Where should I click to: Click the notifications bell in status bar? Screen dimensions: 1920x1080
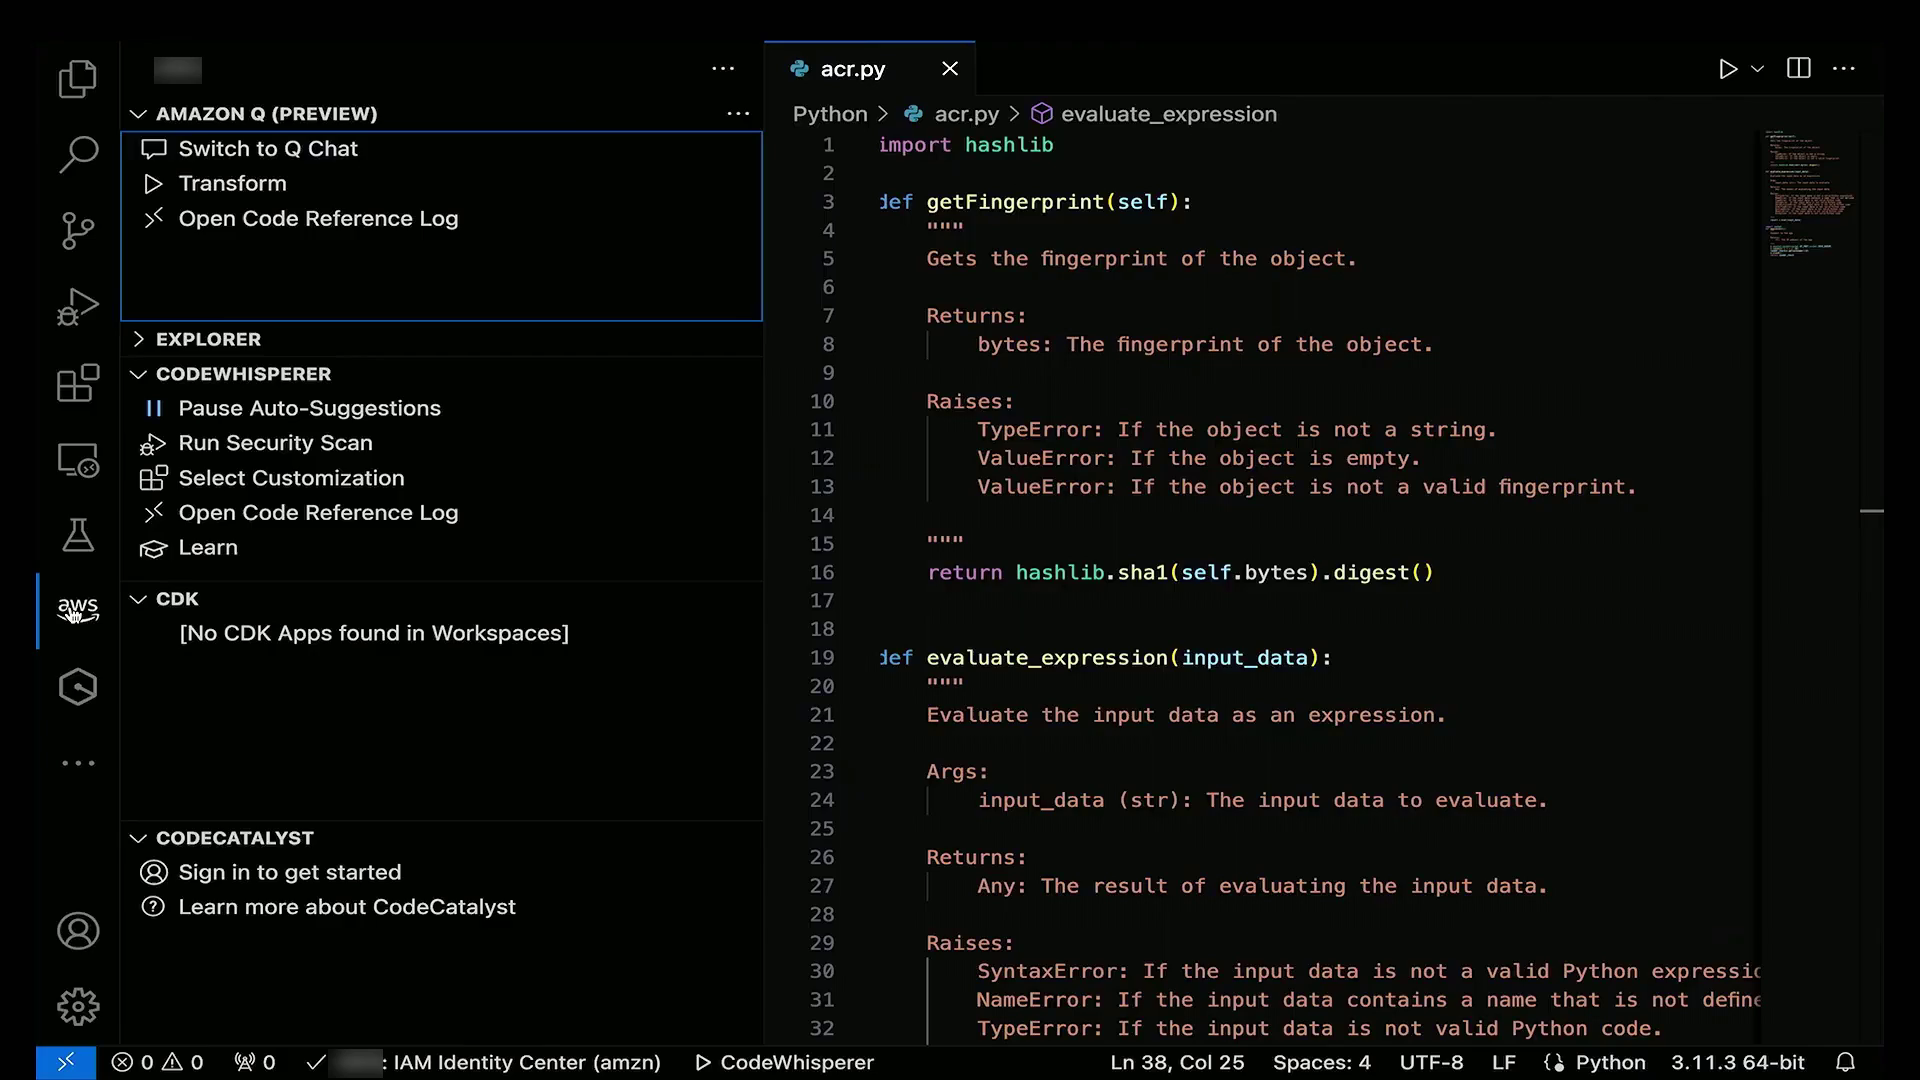click(1845, 1062)
